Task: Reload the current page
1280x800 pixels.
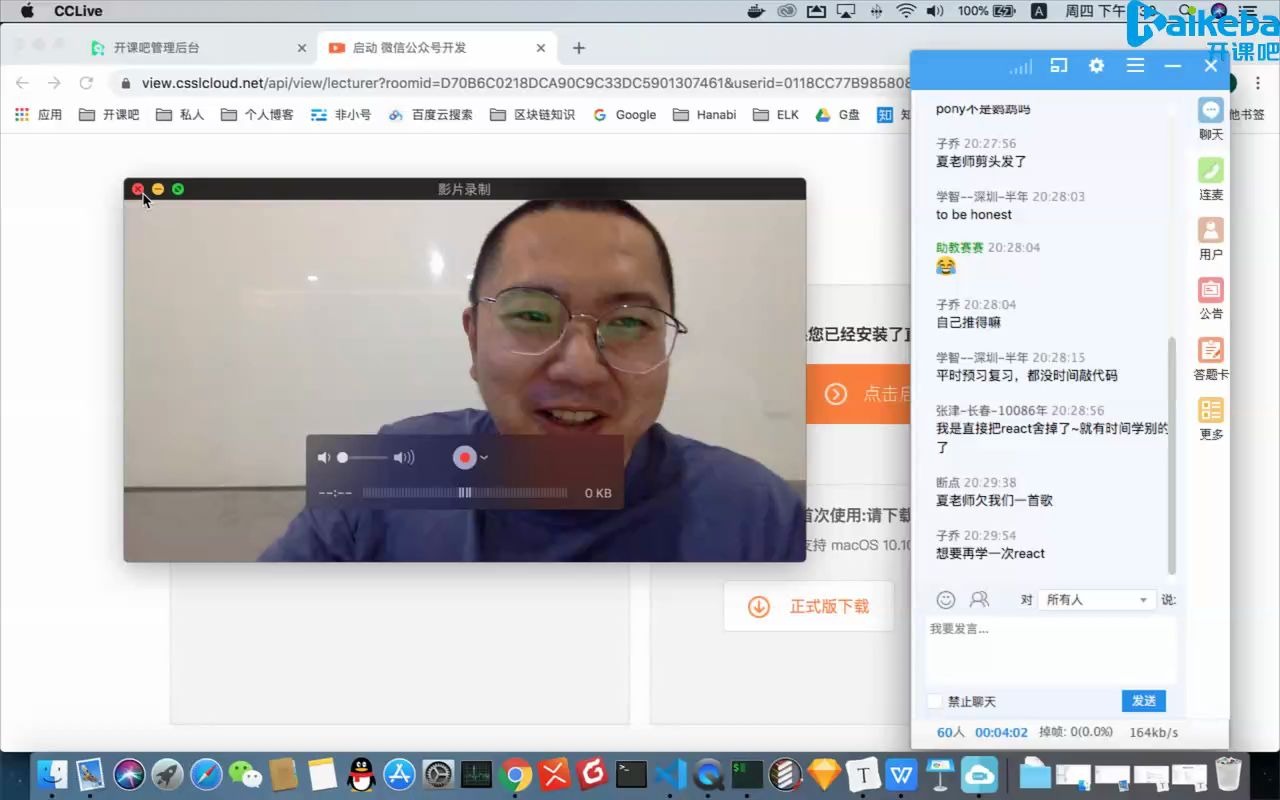Action: pos(87,83)
